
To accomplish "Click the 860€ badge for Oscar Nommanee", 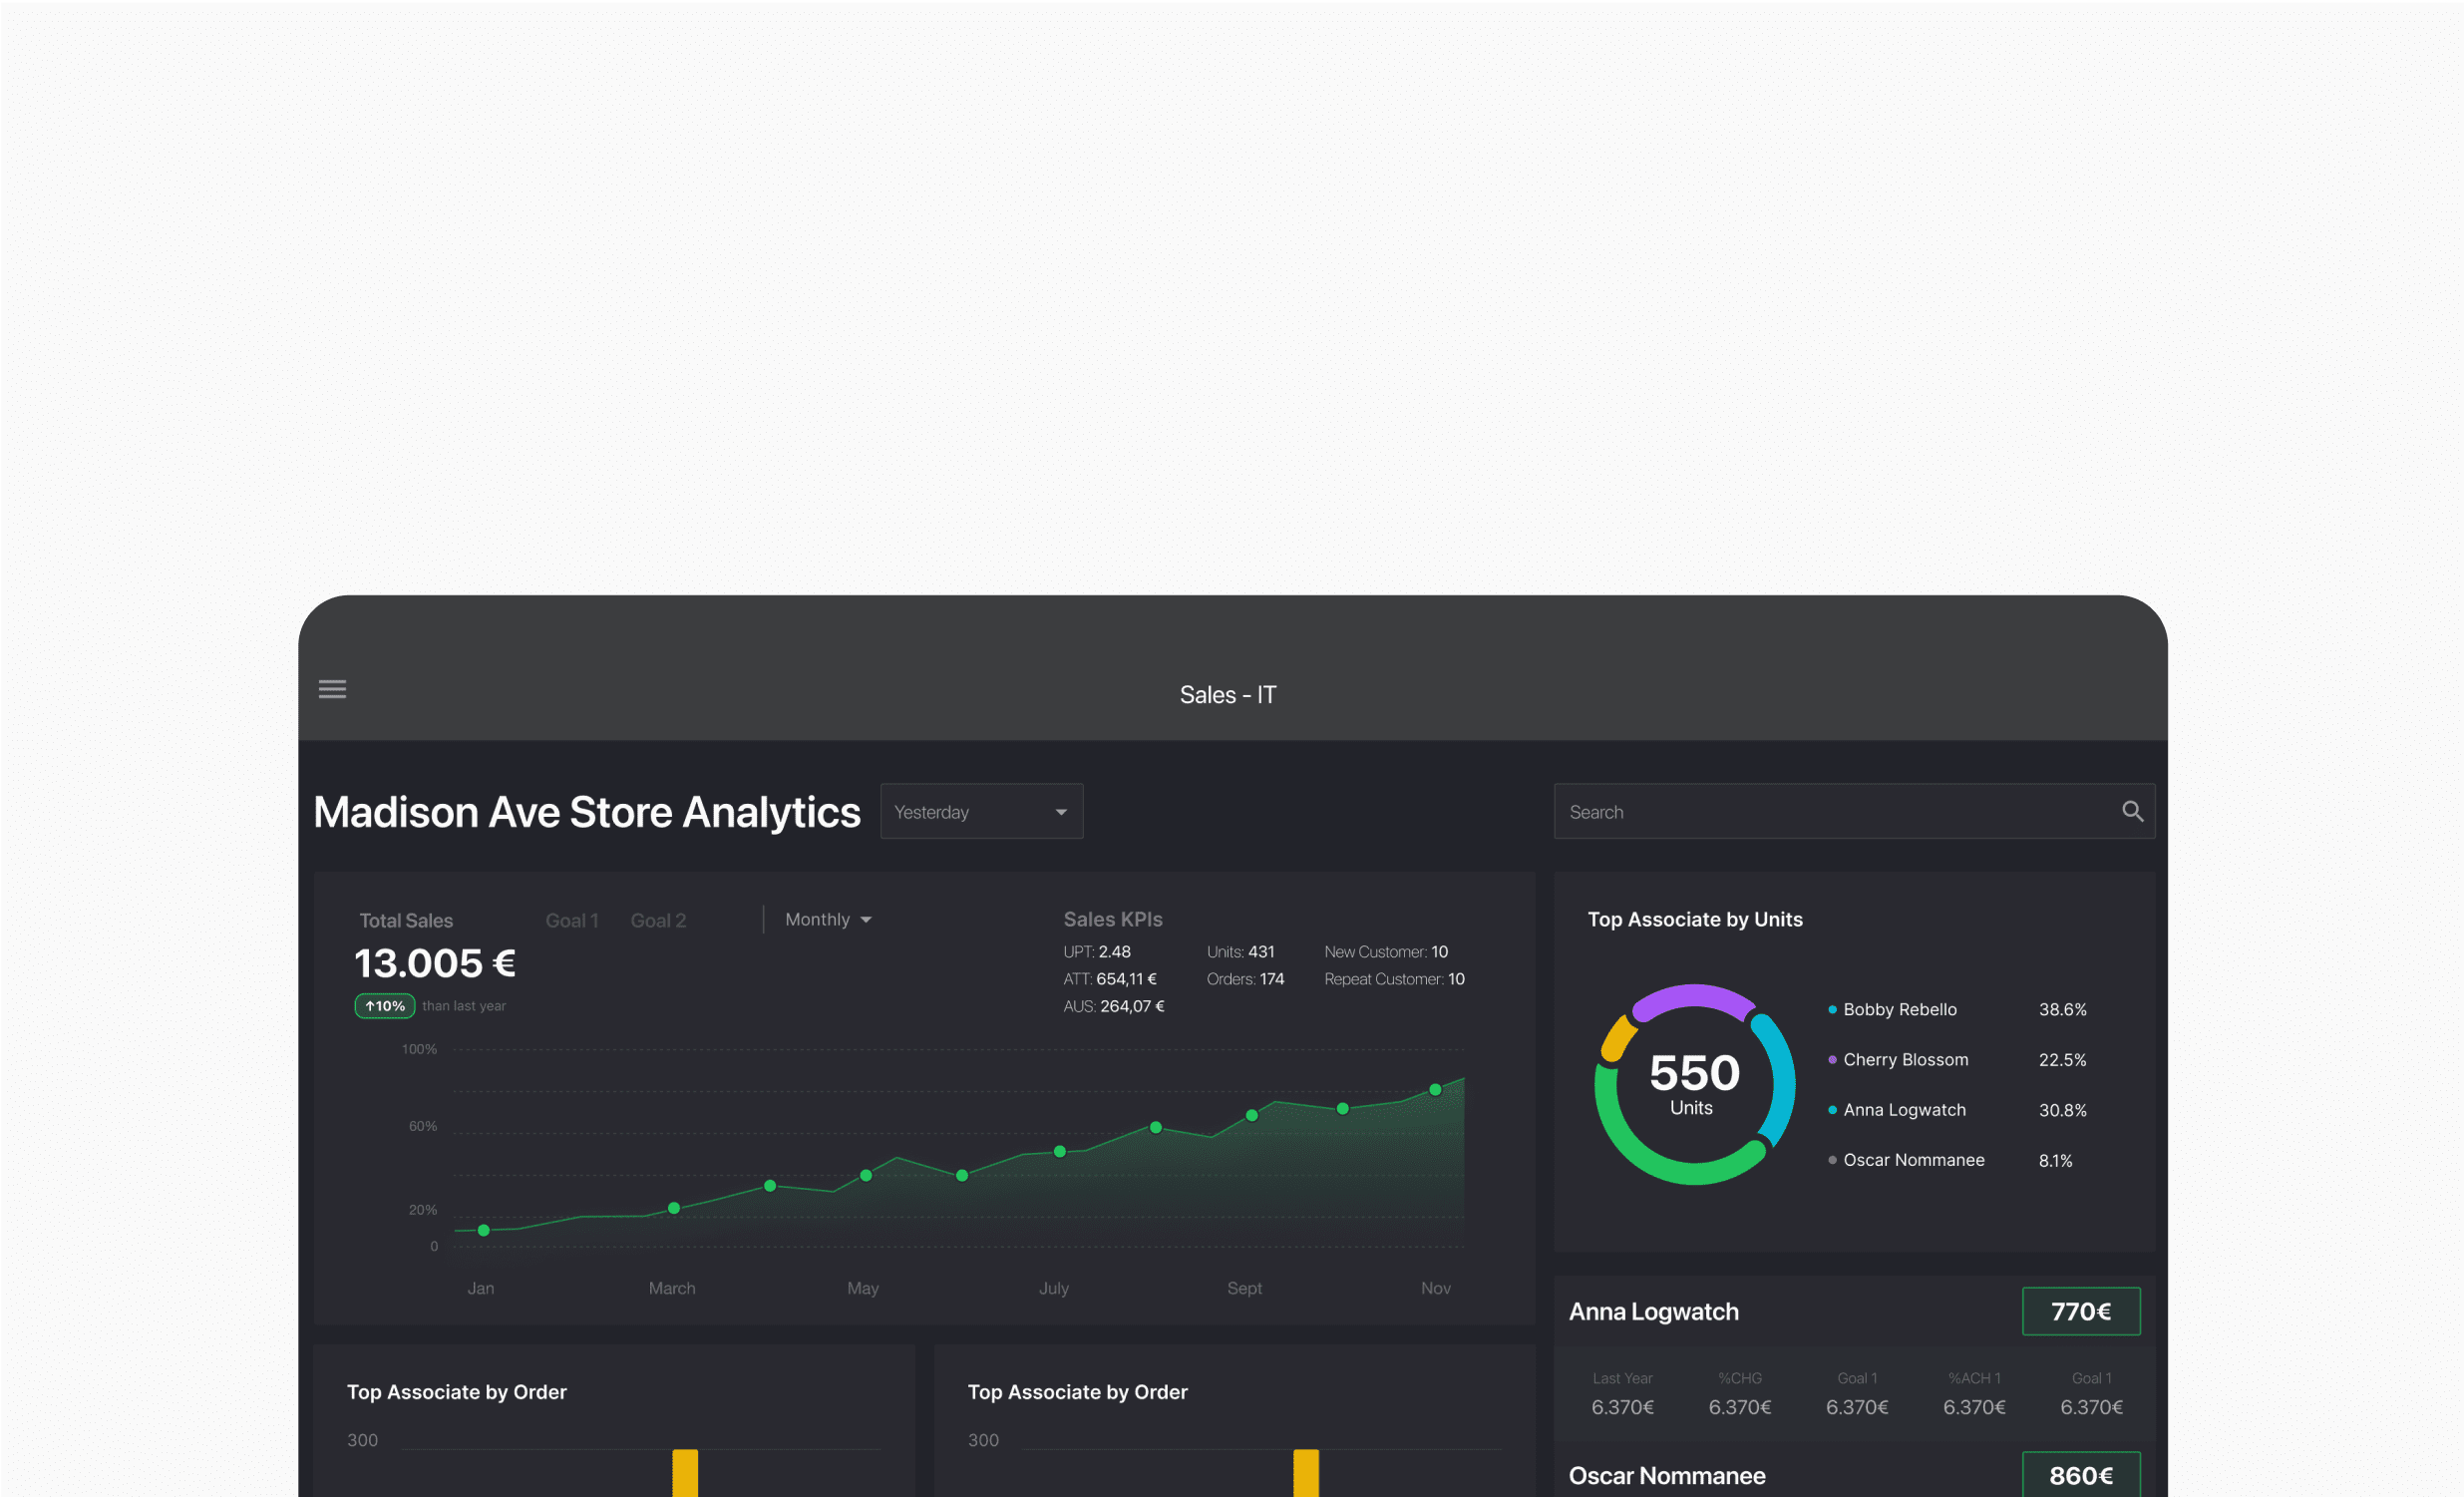I will click(x=2081, y=1475).
